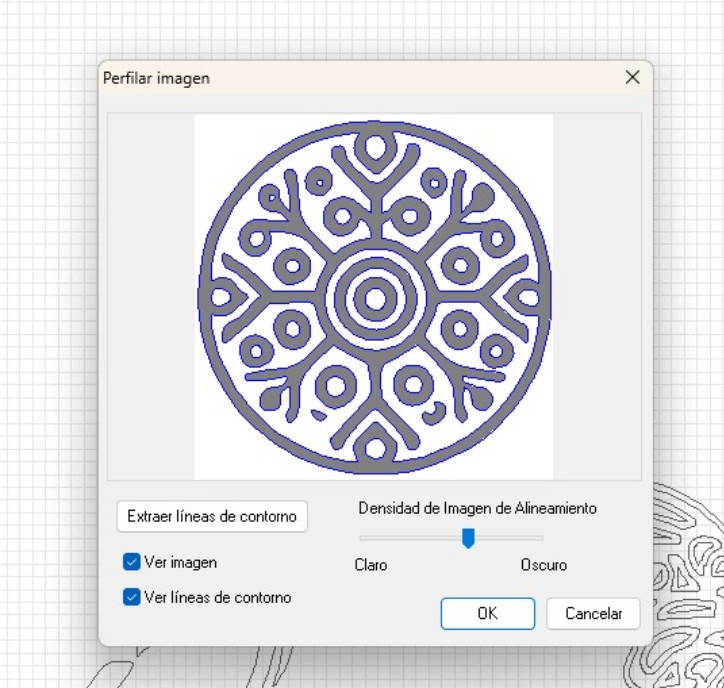Uncheck Ver líneas de contorno
The width and height of the screenshot is (724, 688).
132,597
